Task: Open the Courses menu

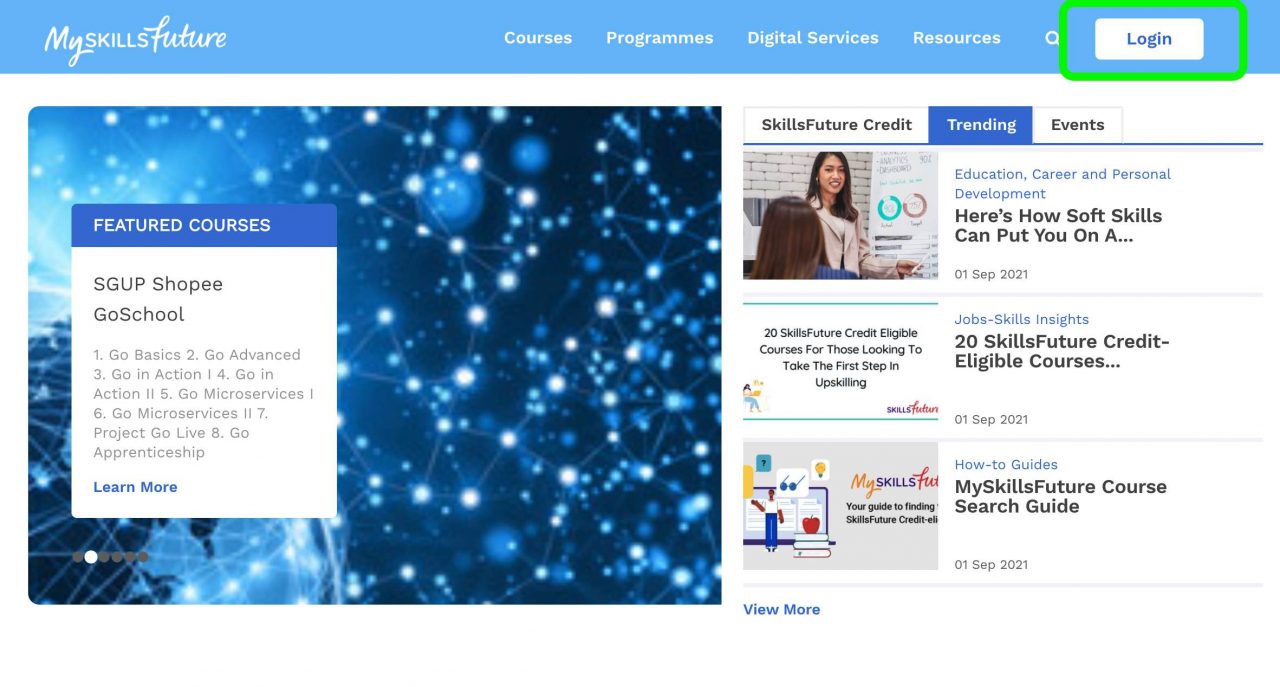Action: tap(537, 38)
